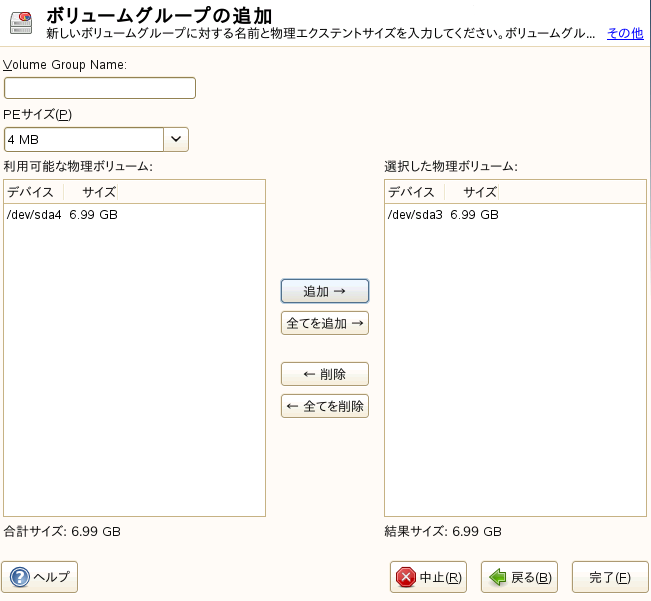
Task: Click the help question mark icon
Action: (19, 577)
